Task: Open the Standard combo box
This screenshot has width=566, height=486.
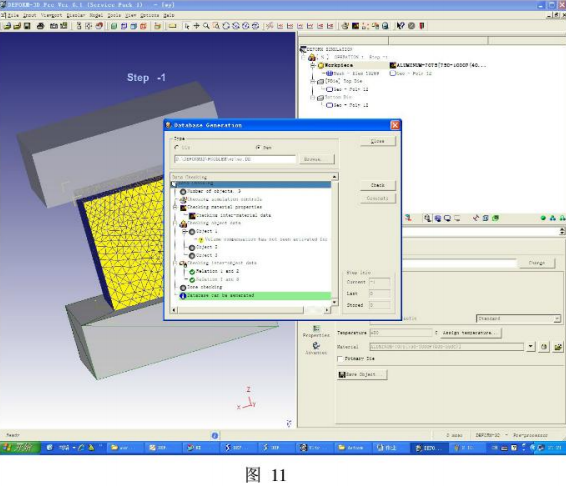Action: [x=518, y=318]
